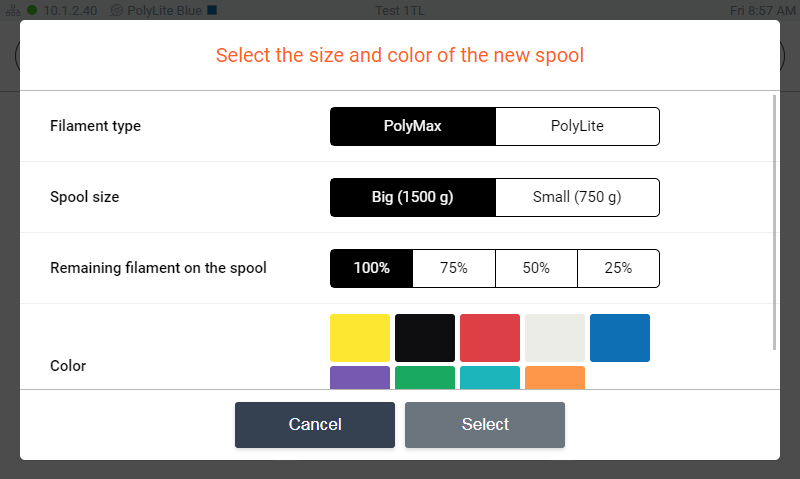Choose Big (1500 g) spool size

coord(413,197)
